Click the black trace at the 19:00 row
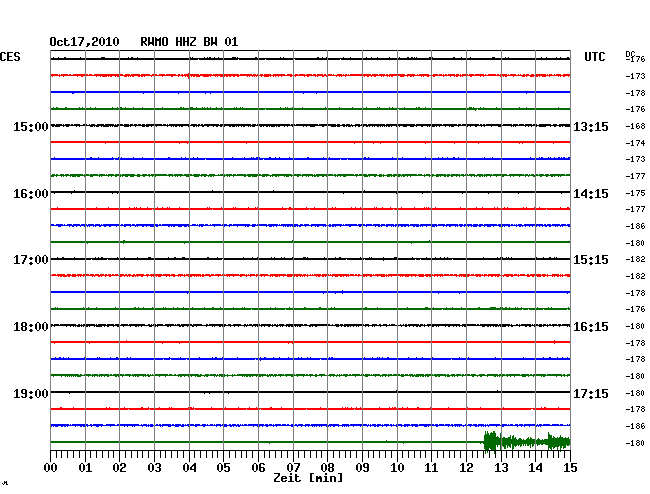Viewport: 650px width, 494px height. (310, 392)
